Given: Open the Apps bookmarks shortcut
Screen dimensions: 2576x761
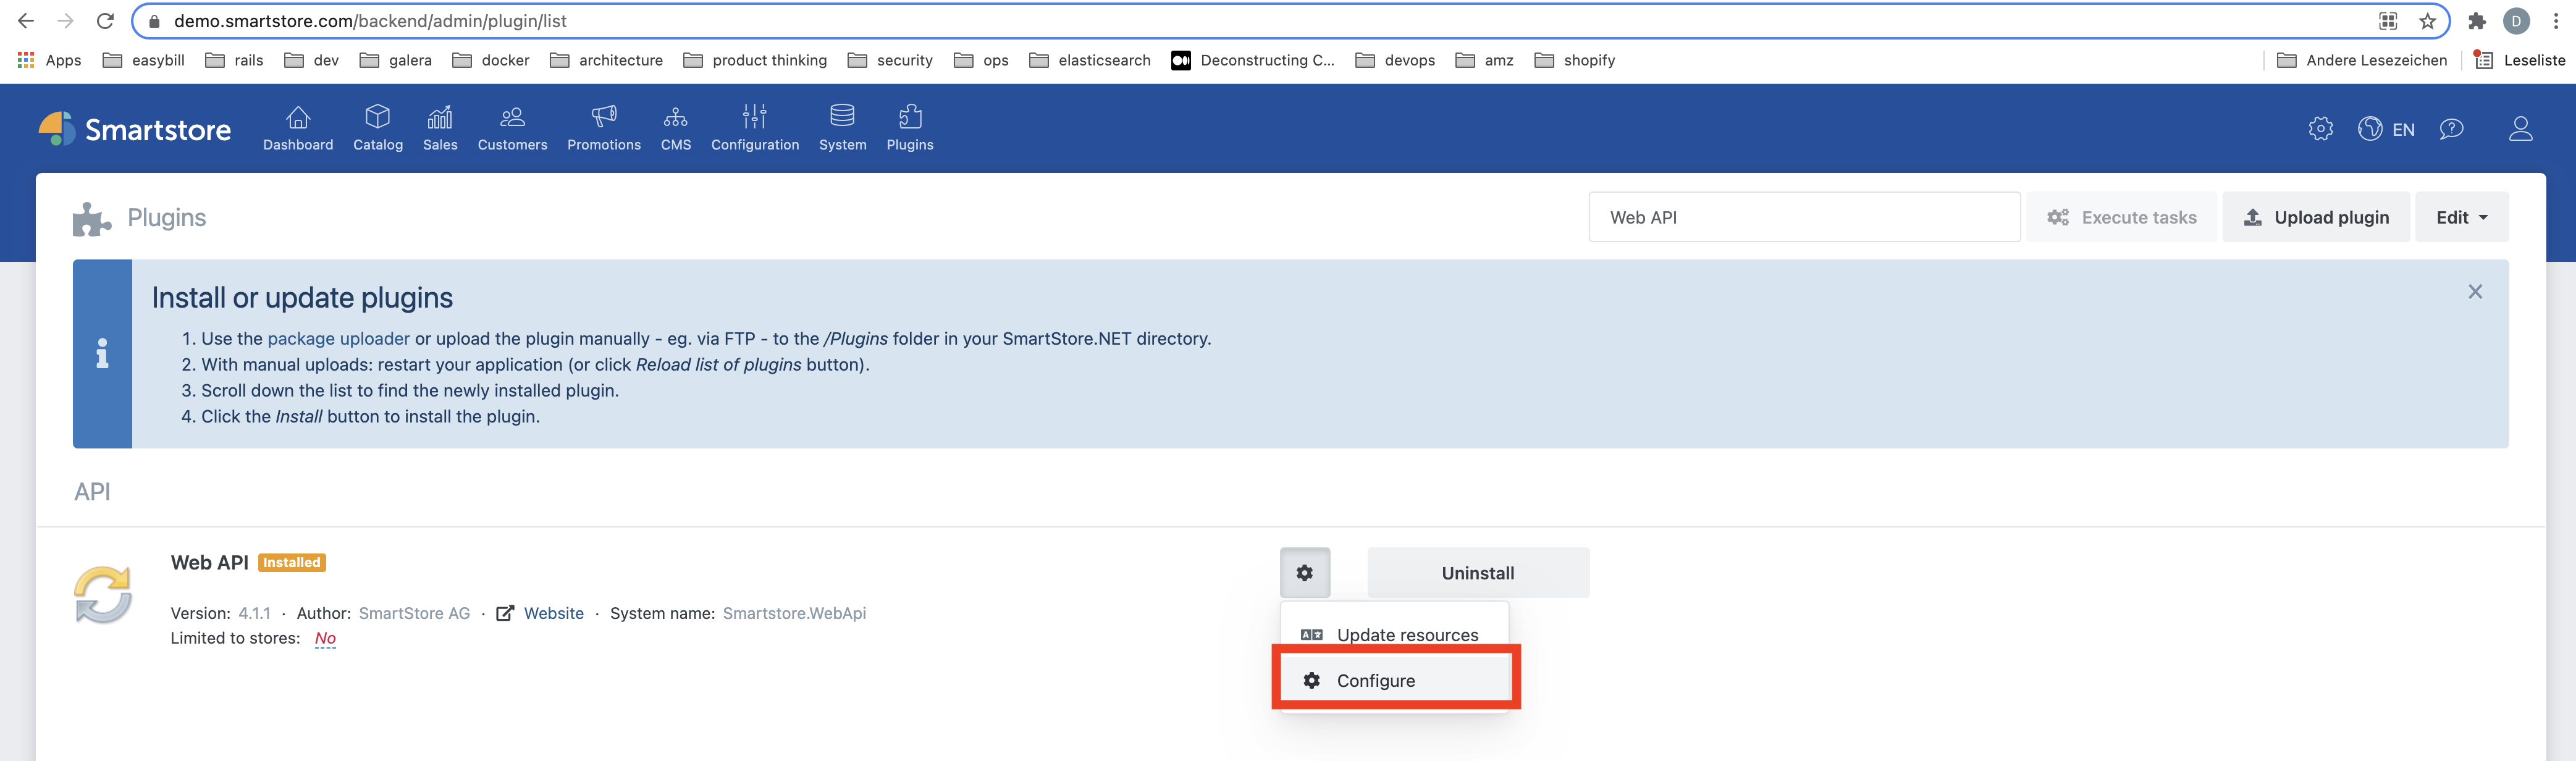Looking at the screenshot, I should [x=49, y=60].
